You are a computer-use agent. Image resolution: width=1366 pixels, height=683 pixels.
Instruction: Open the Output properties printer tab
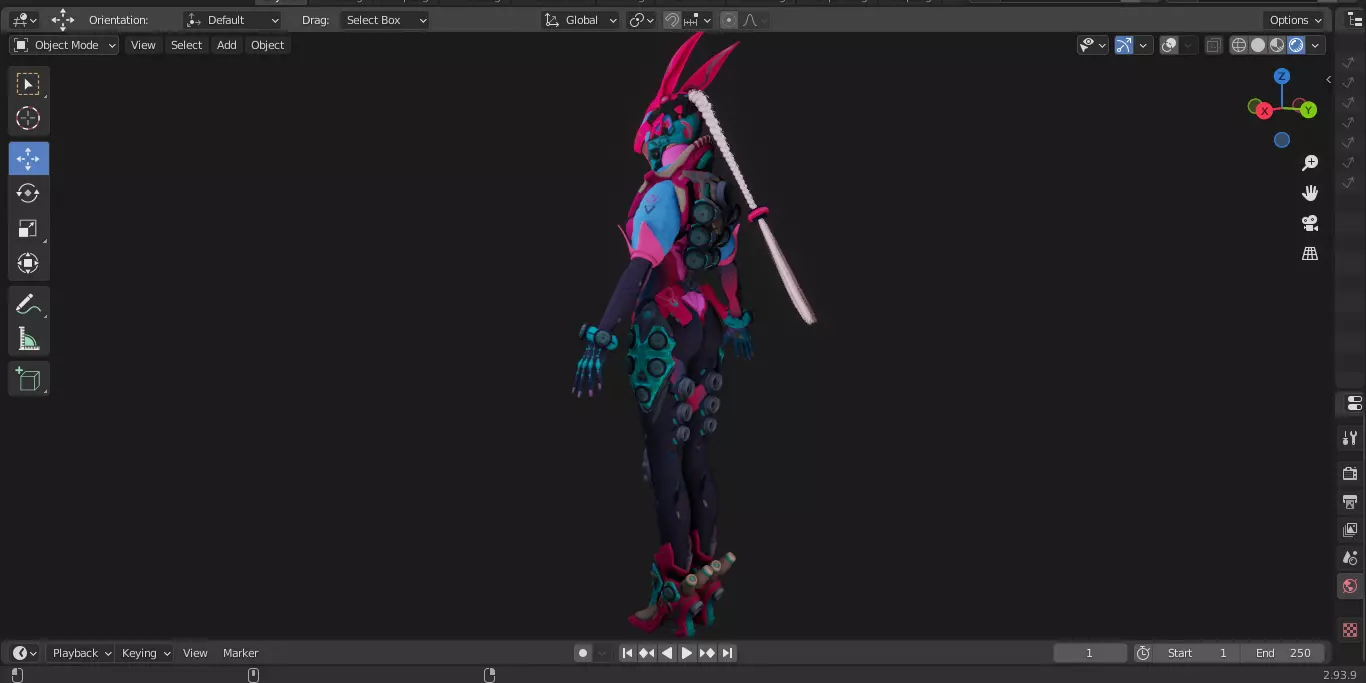click(1350, 501)
